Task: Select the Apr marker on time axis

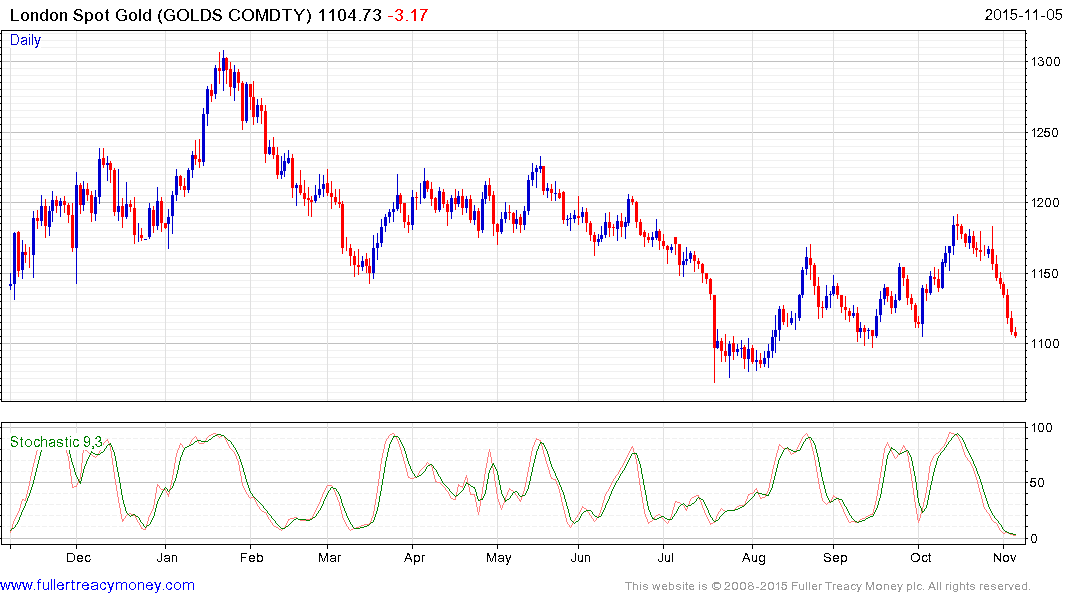Action: pos(413,557)
